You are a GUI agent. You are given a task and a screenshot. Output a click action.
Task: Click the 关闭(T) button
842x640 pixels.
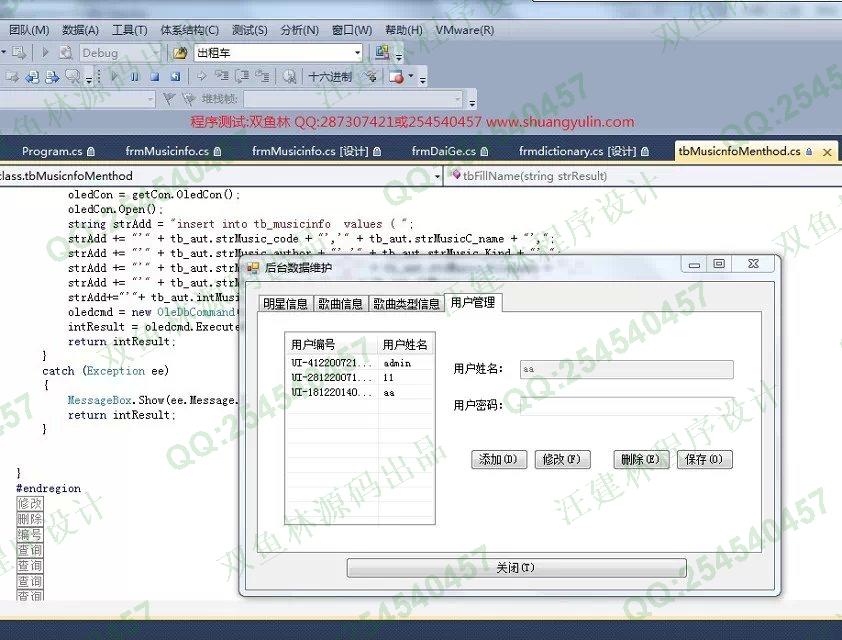click(x=517, y=568)
